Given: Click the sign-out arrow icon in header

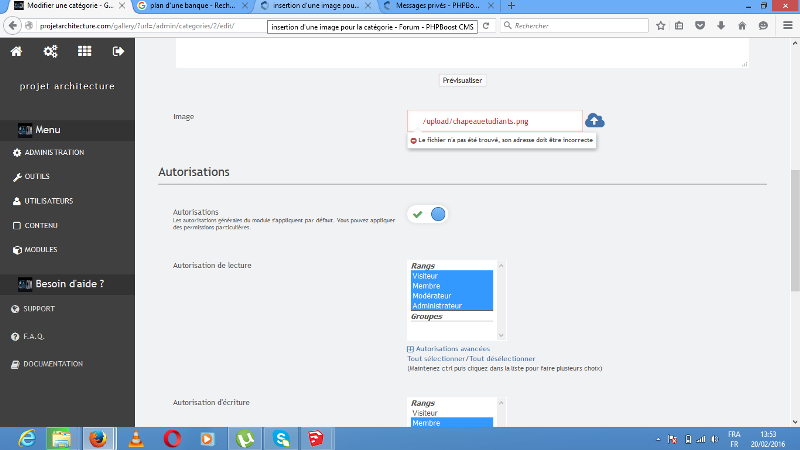Looking at the screenshot, I should pyautogui.click(x=118, y=51).
